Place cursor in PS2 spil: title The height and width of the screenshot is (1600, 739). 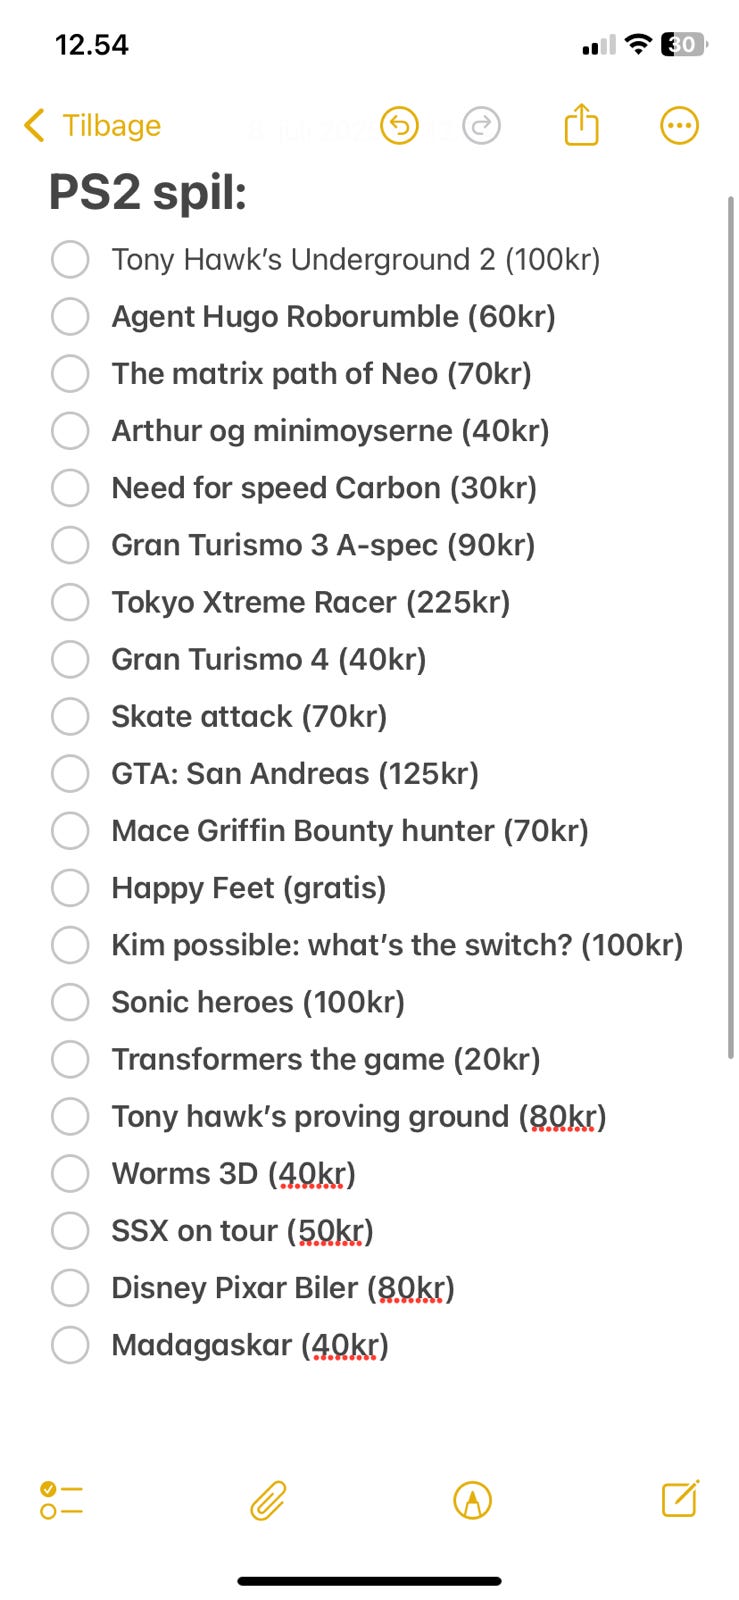(147, 192)
